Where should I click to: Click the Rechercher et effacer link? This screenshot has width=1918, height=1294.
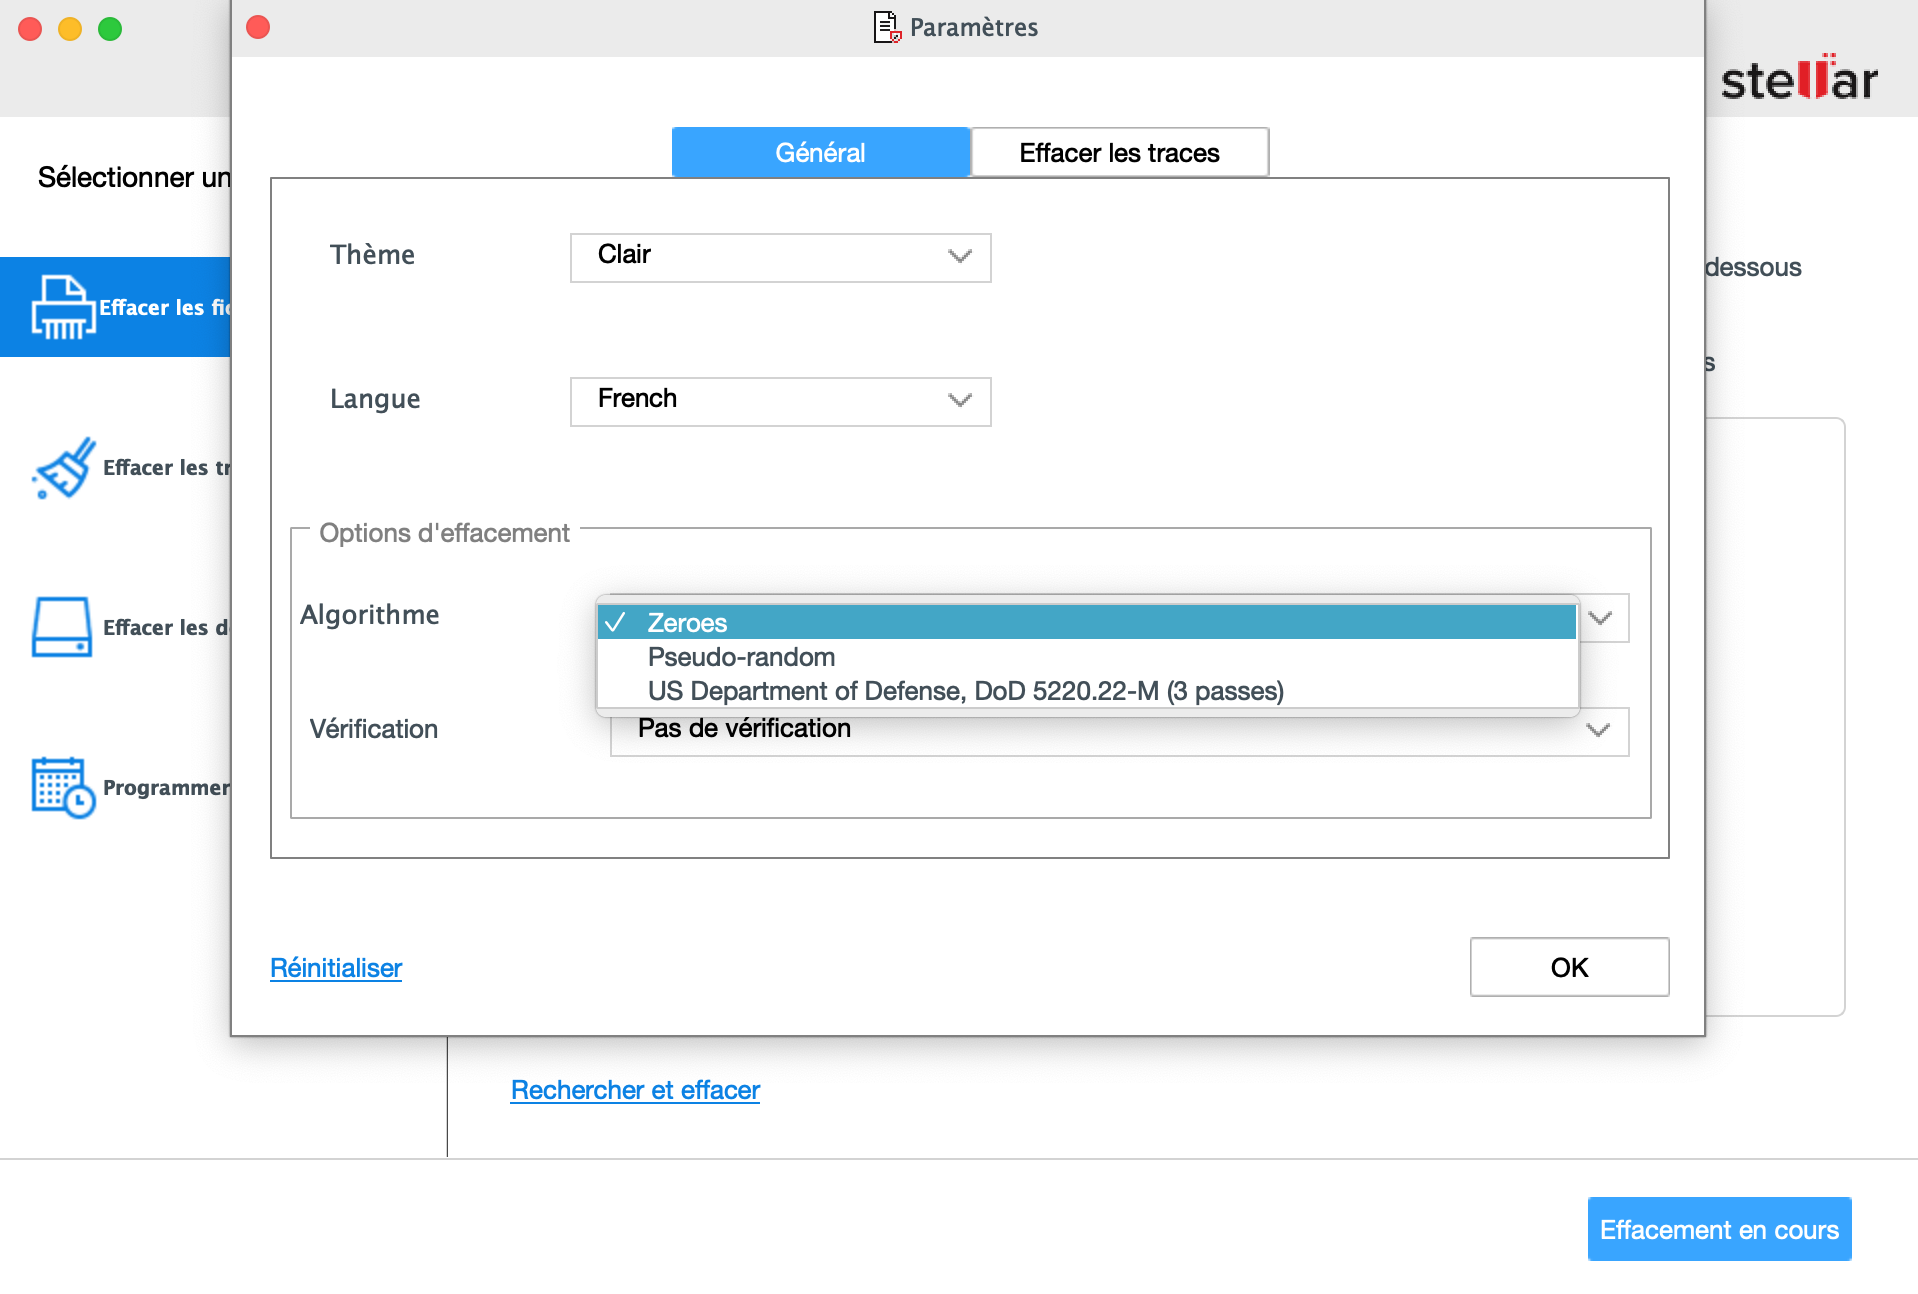pos(635,1089)
